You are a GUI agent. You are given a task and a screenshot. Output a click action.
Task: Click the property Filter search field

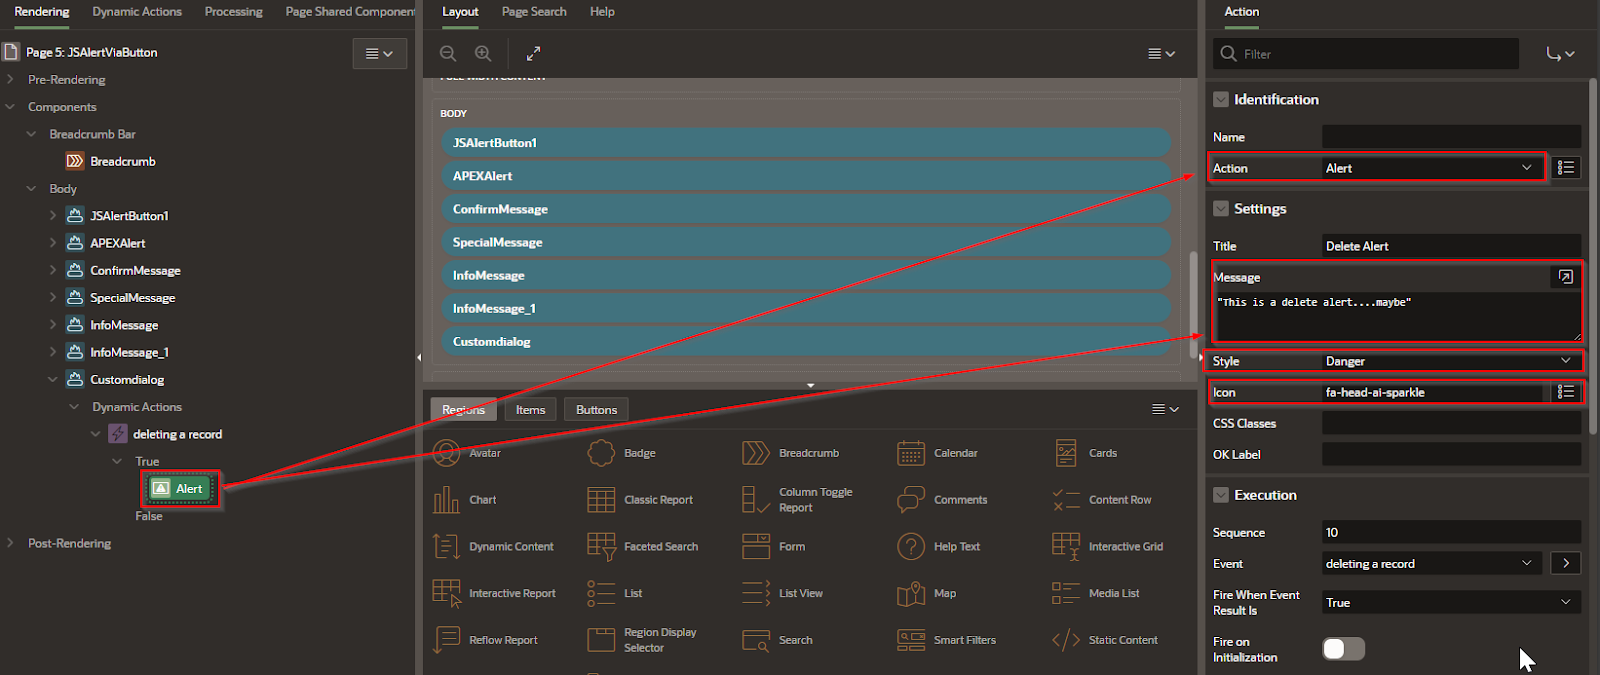click(x=1366, y=54)
